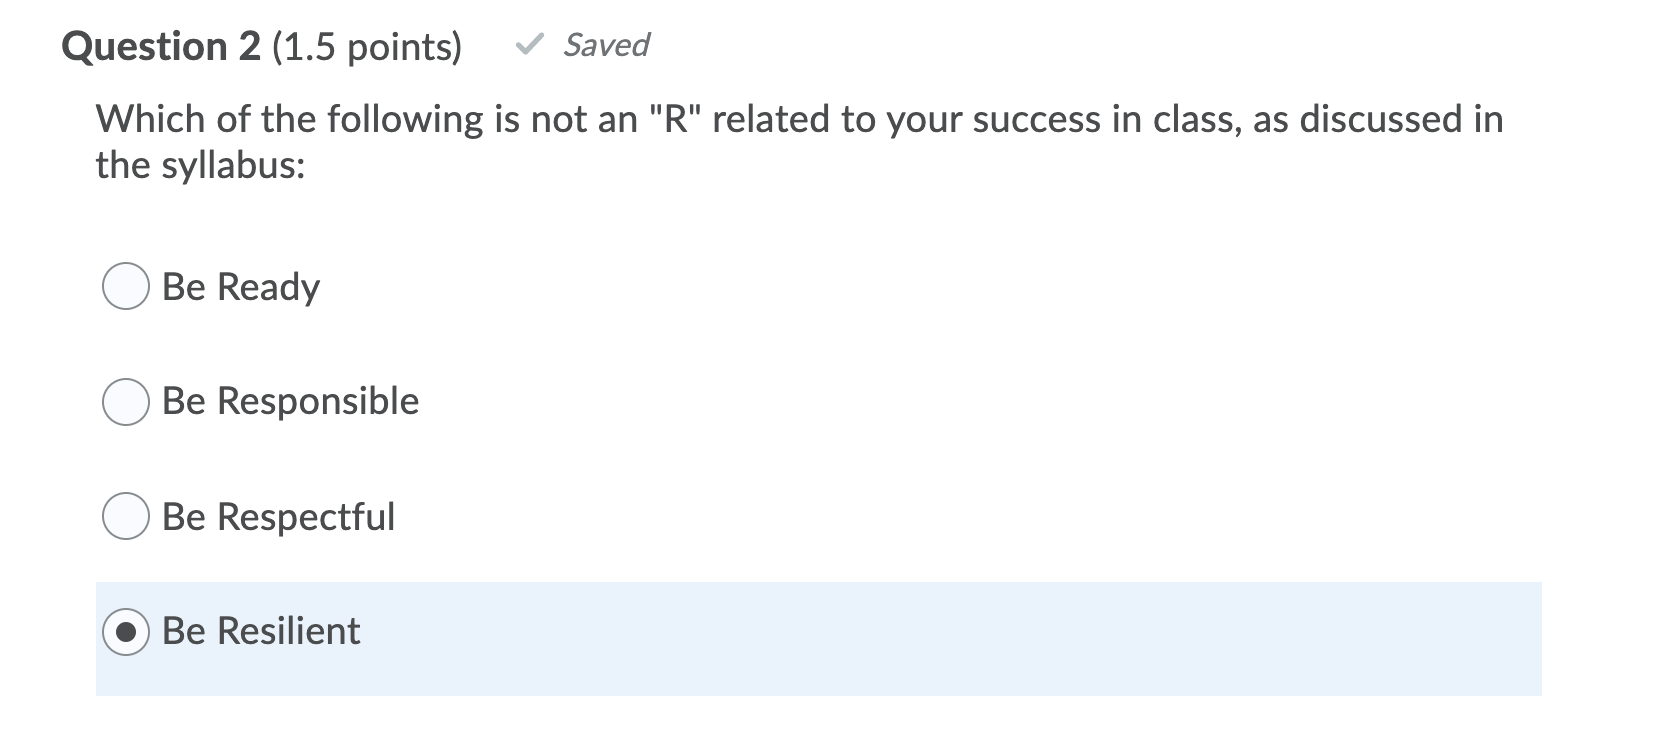
Task: Click the Be Responsible answer label
Action: (x=291, y=403)
